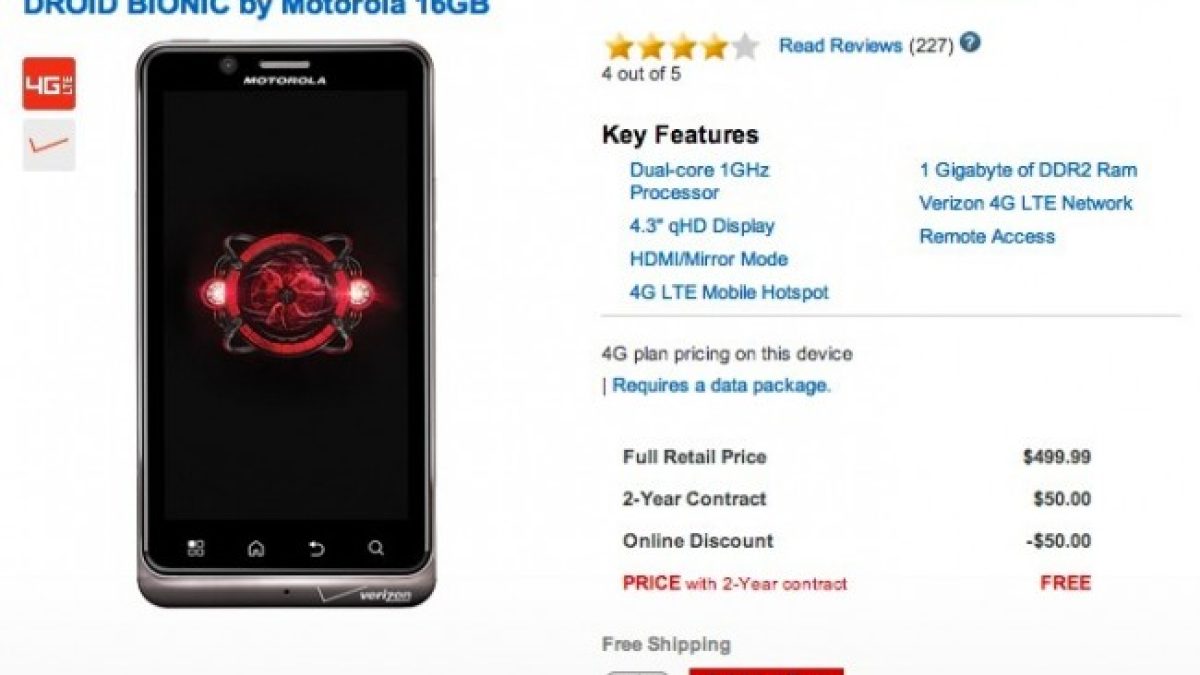Tap the phone's back arrow icon
1200x675 pixels.
(x=316, y=548)
